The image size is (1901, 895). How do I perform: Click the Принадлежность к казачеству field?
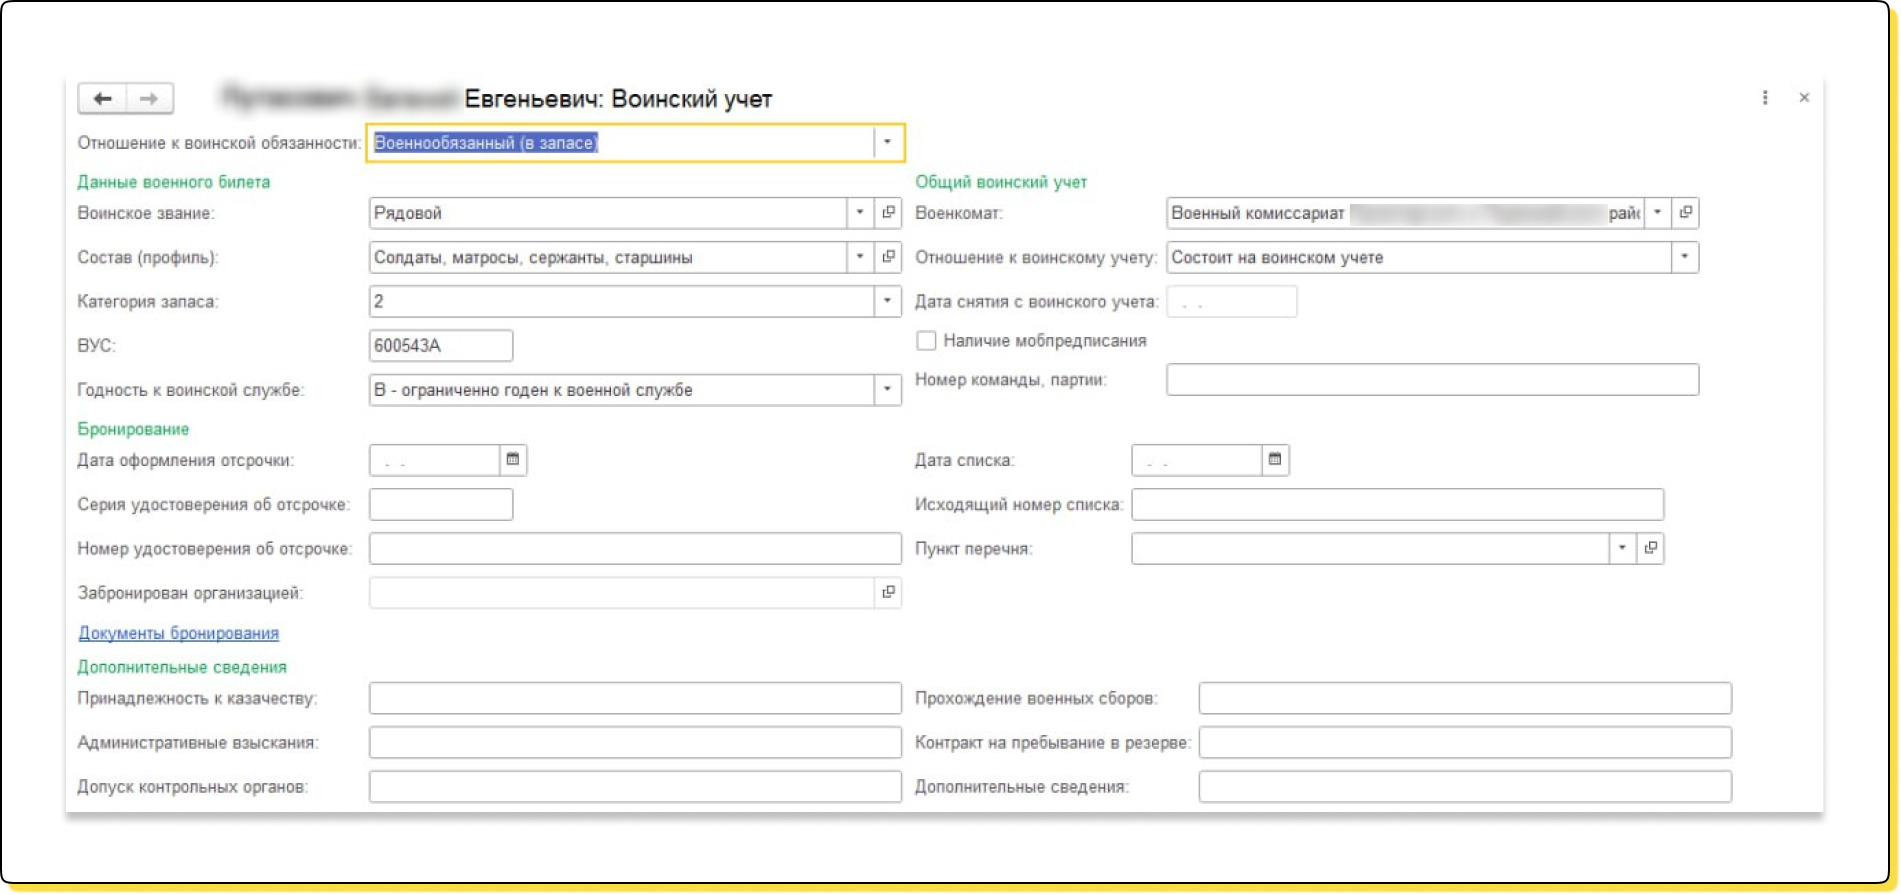[x=634, y=698]
